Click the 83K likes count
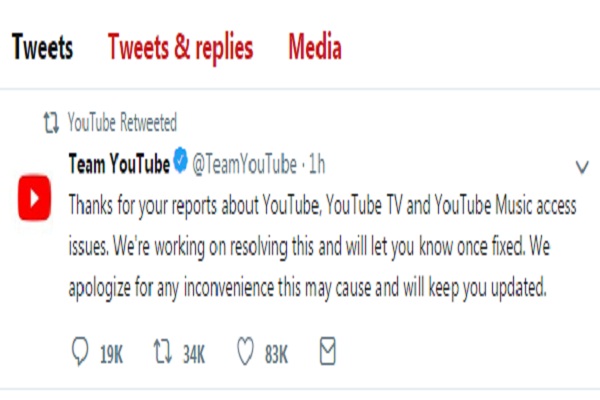Screen dimensions: 600x400 point(277,353)
